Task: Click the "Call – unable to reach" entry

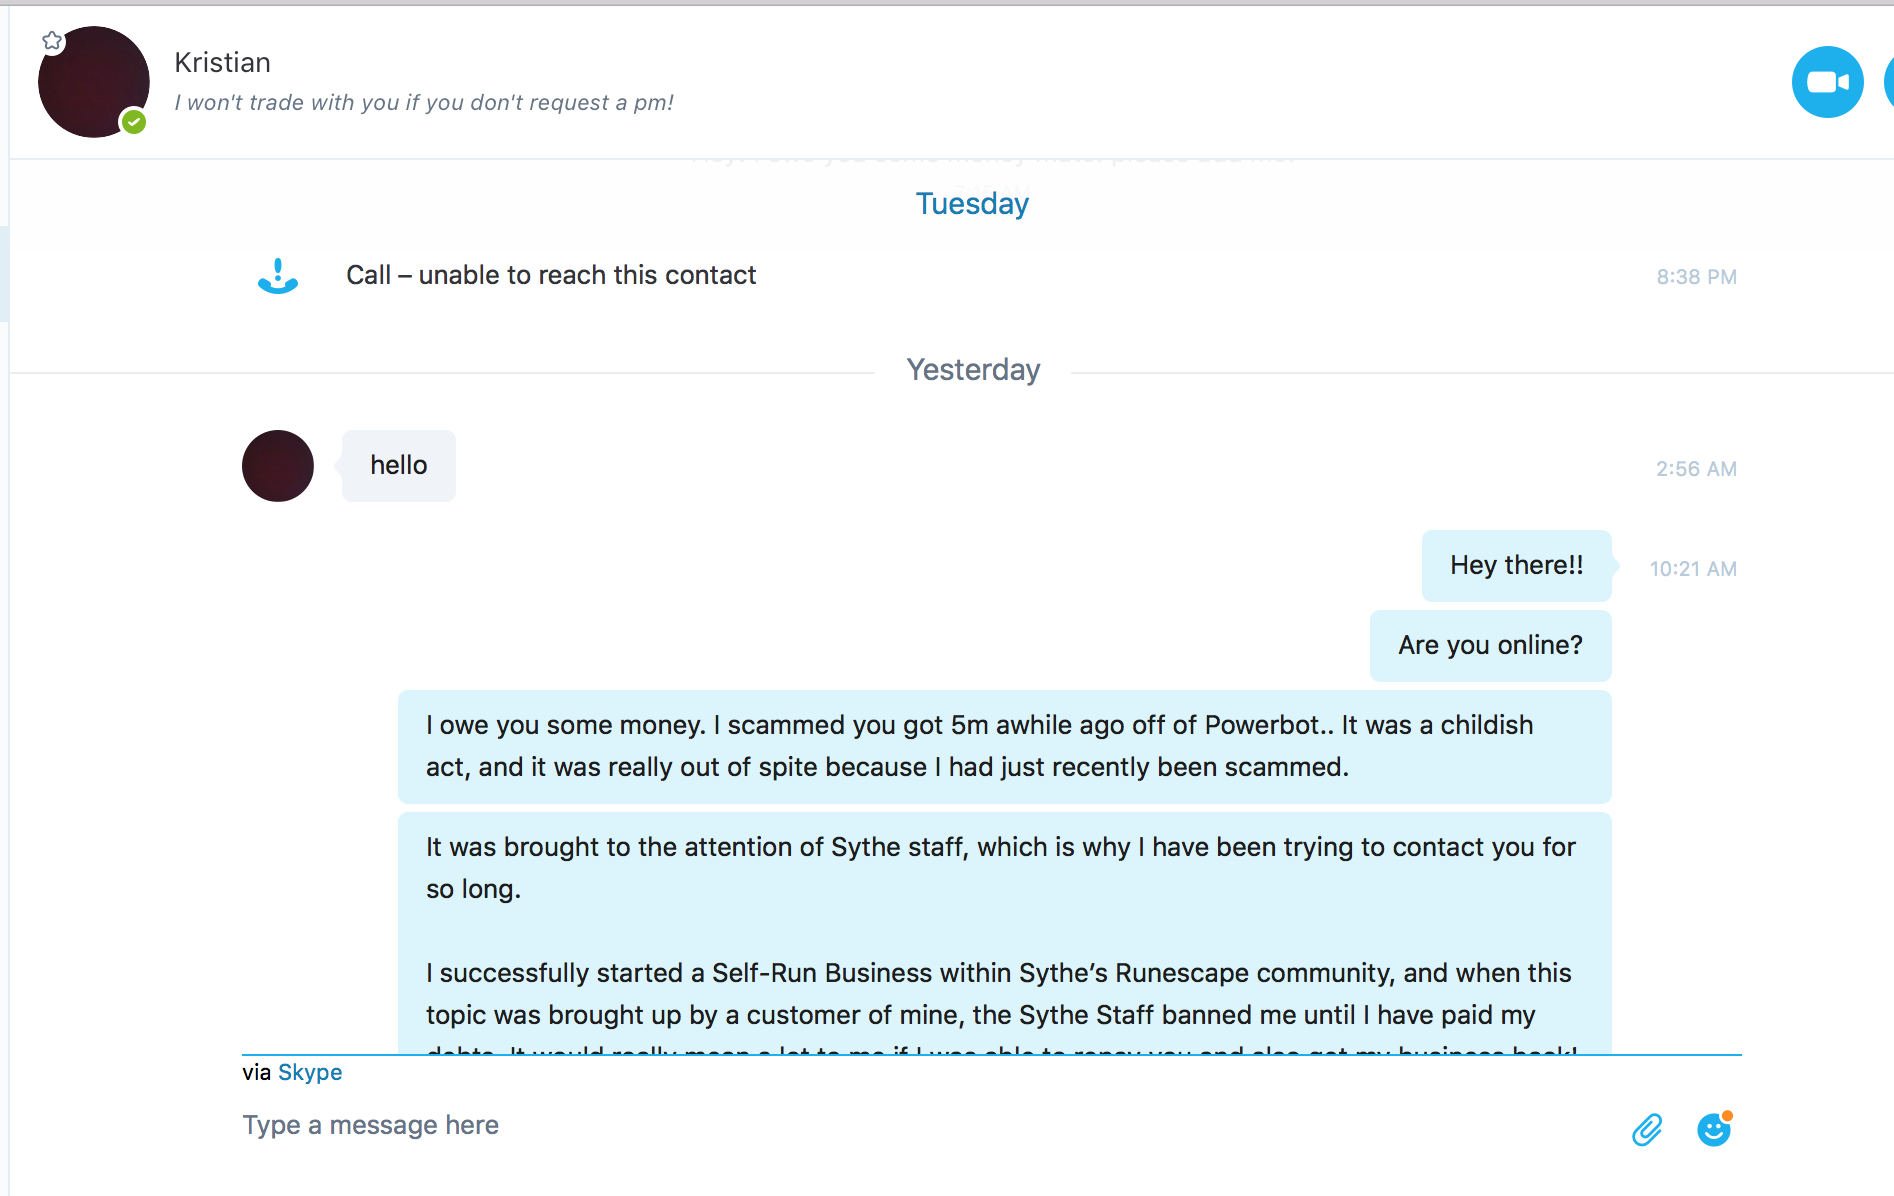Action: click(551, 276)
